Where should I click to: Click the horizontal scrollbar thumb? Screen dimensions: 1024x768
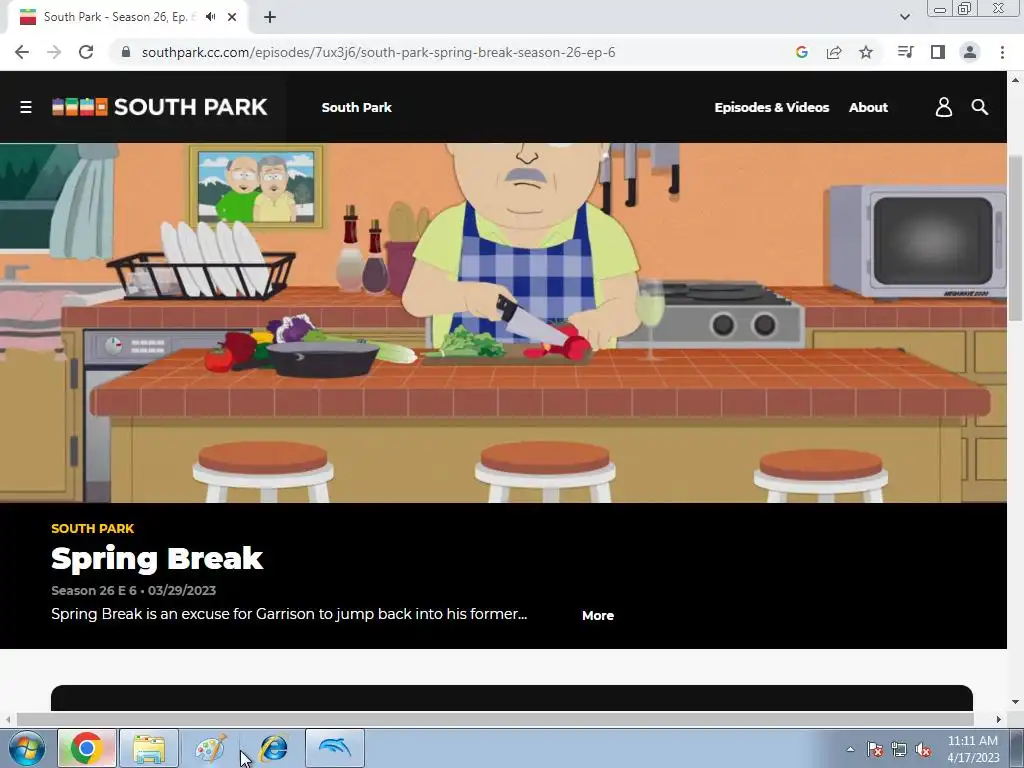[x=494, y=719]
